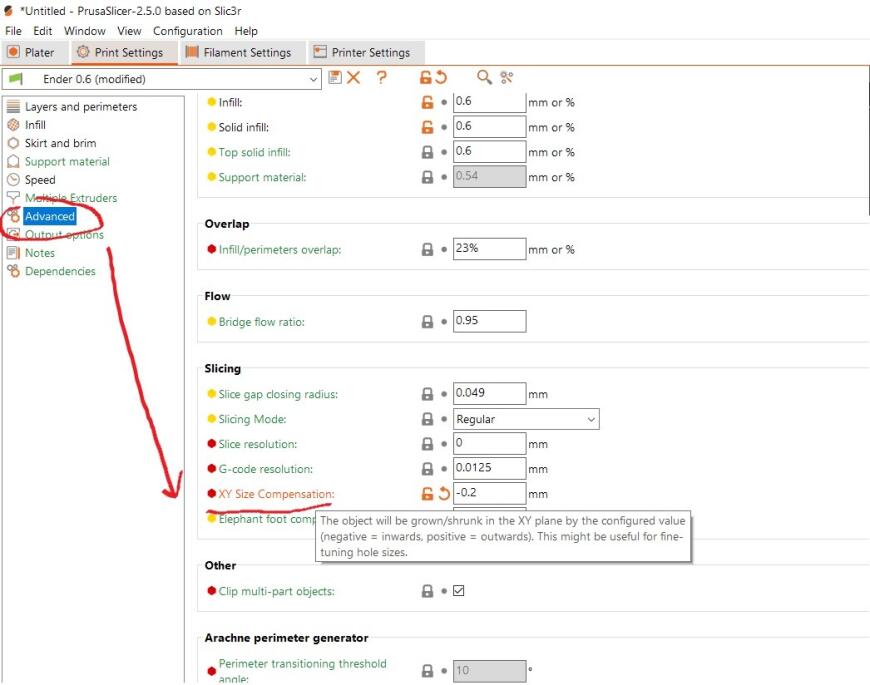Click the lock icon beside Bridge flow ratio
The width and height of the screenshot is (870, 685).
coord(427,322)
